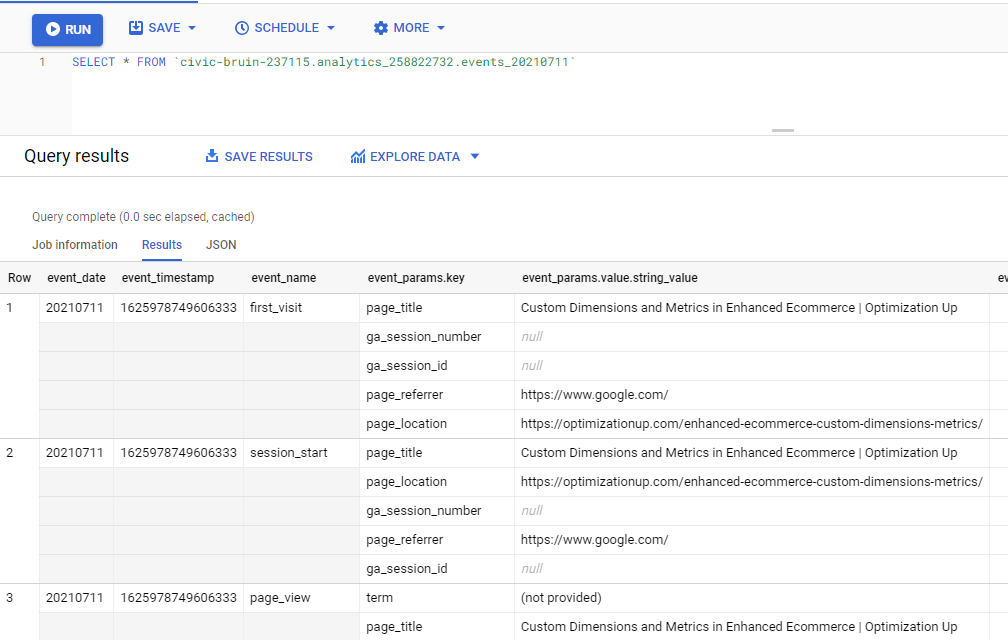The width and height of the screenshot is (1008, 640).
Task: Click the page_title value in row 3
Action: (739, 627)
